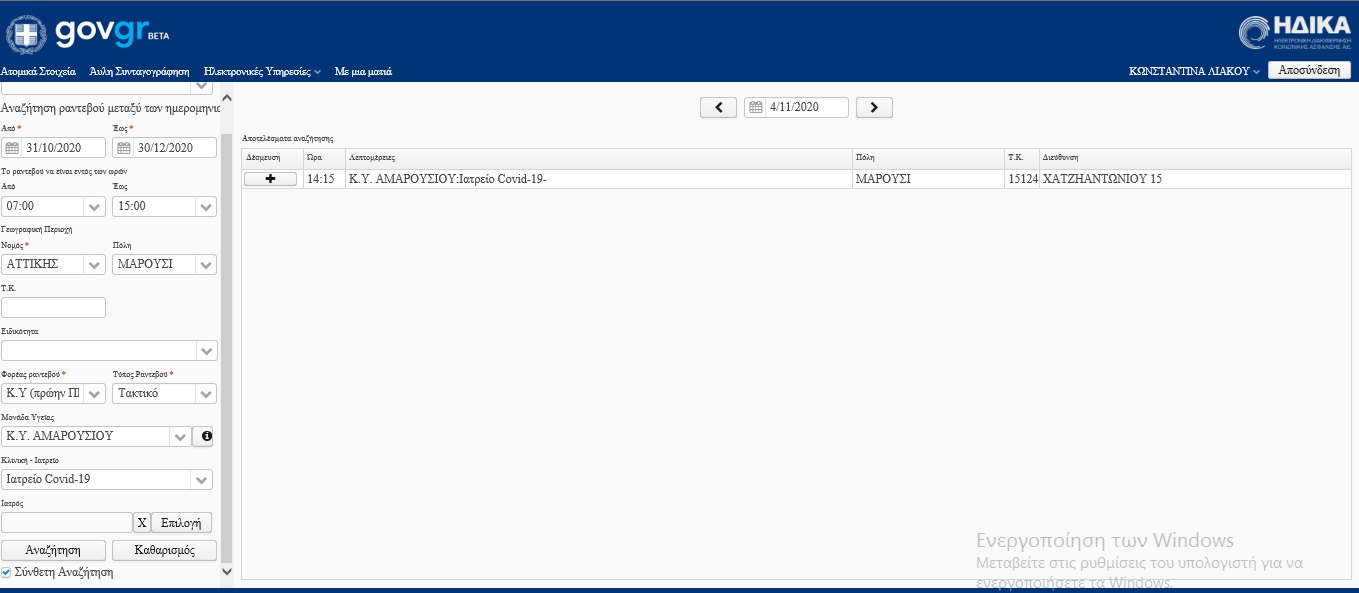This screenshot has height=593, width=1359.
Task: Open the Ιατρείο Covid-19 clinic dropdown
Action: (202, 480)
